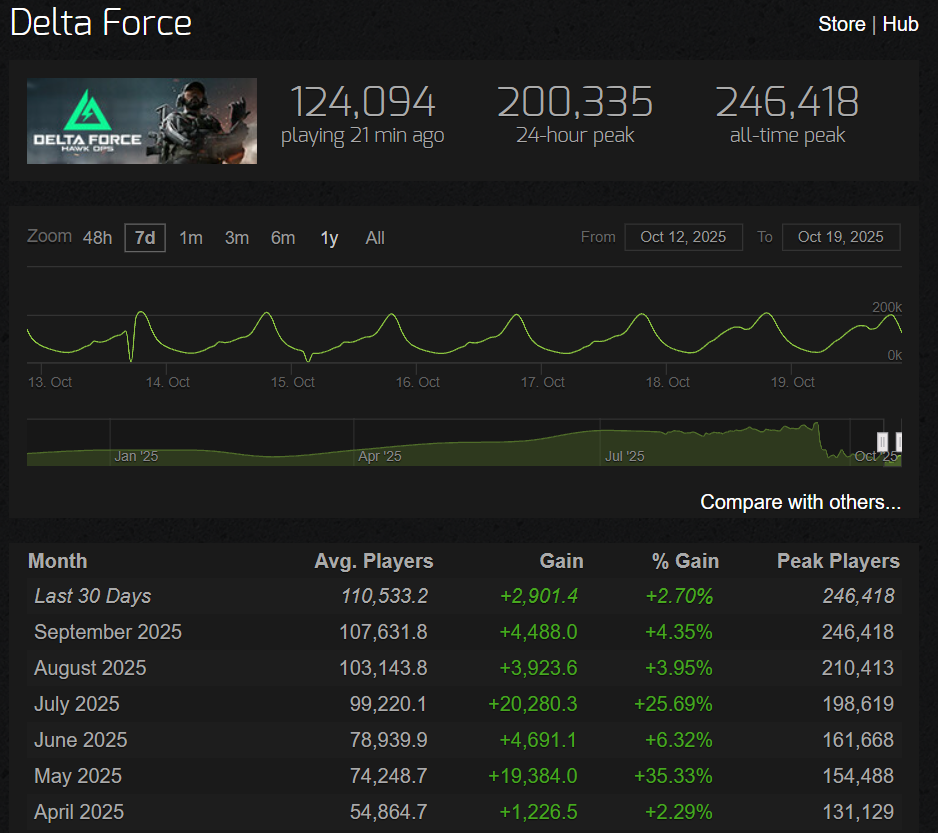938x833 pixels.
Task: Switch chart zoom to 1m
Action: click(191, 238)
